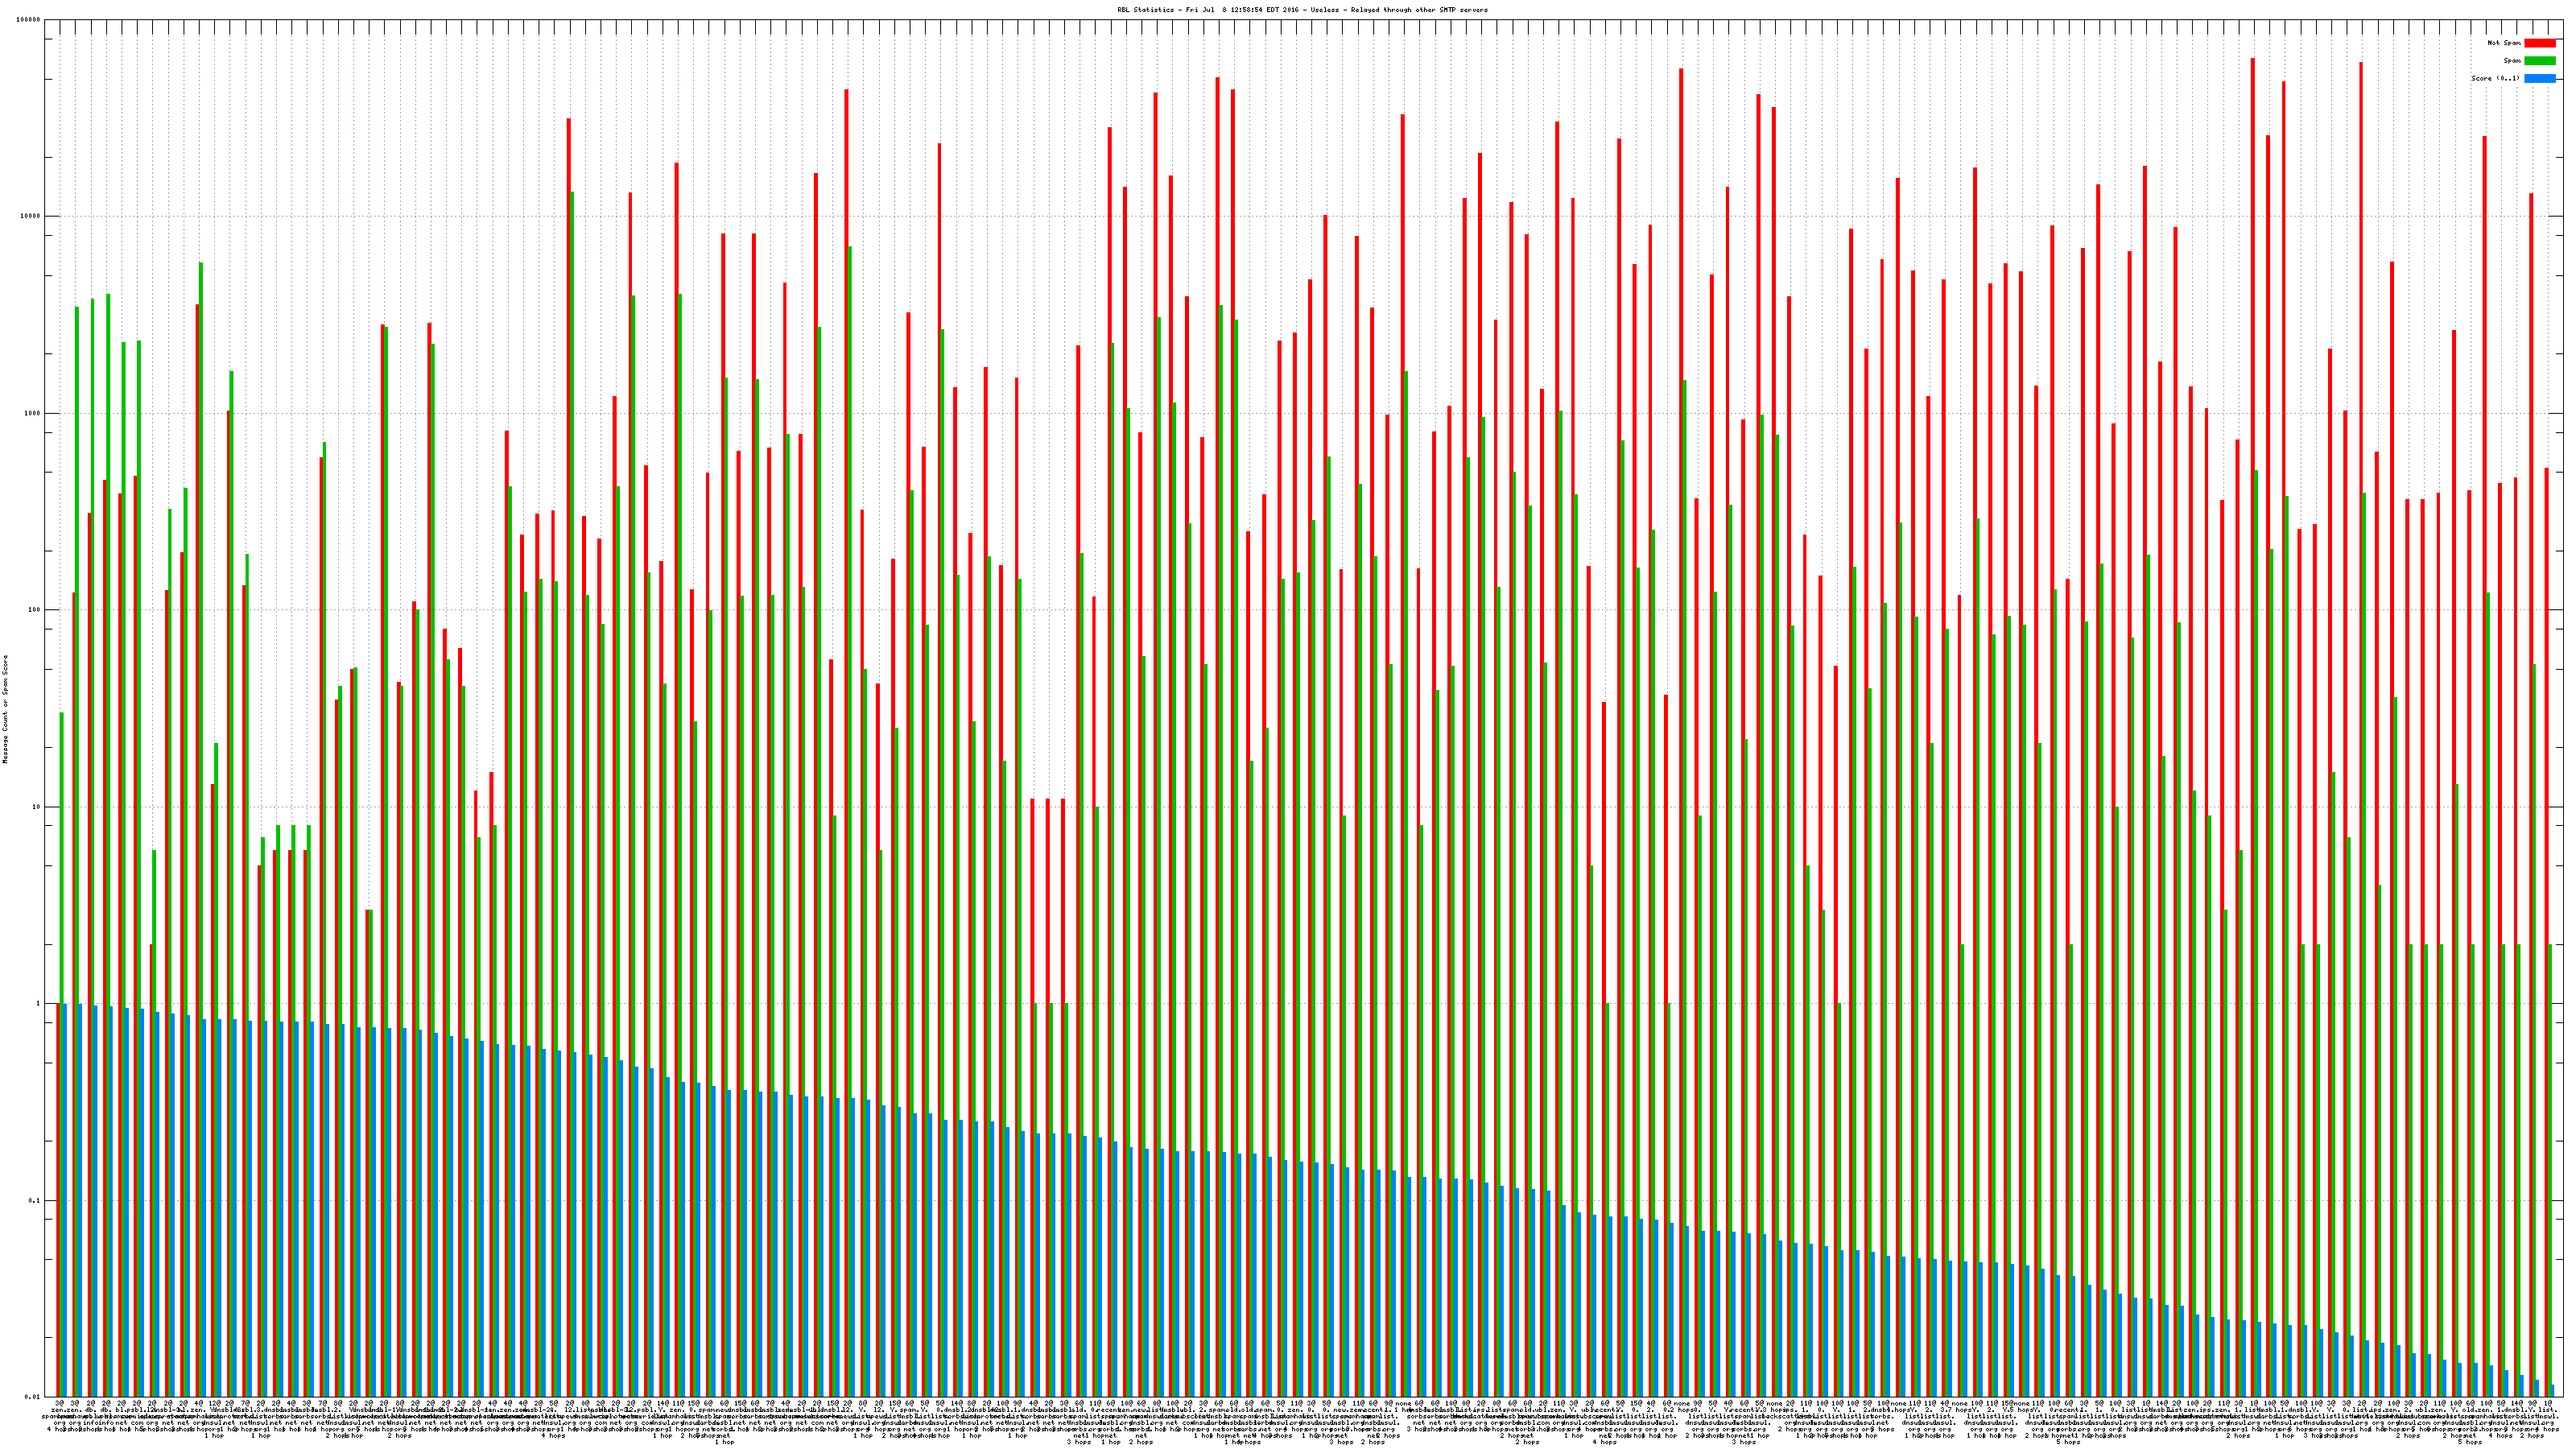The image size is (2576, 1449).
Task: Click the rightmost green Spam bar
Action: point(2549,1170)
